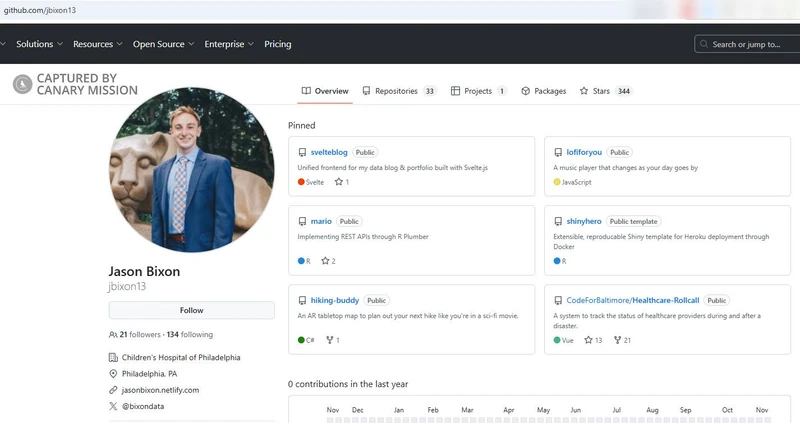Click the table icon beside Projects
Screen dimensions: 800x423
tap(455, 91)
